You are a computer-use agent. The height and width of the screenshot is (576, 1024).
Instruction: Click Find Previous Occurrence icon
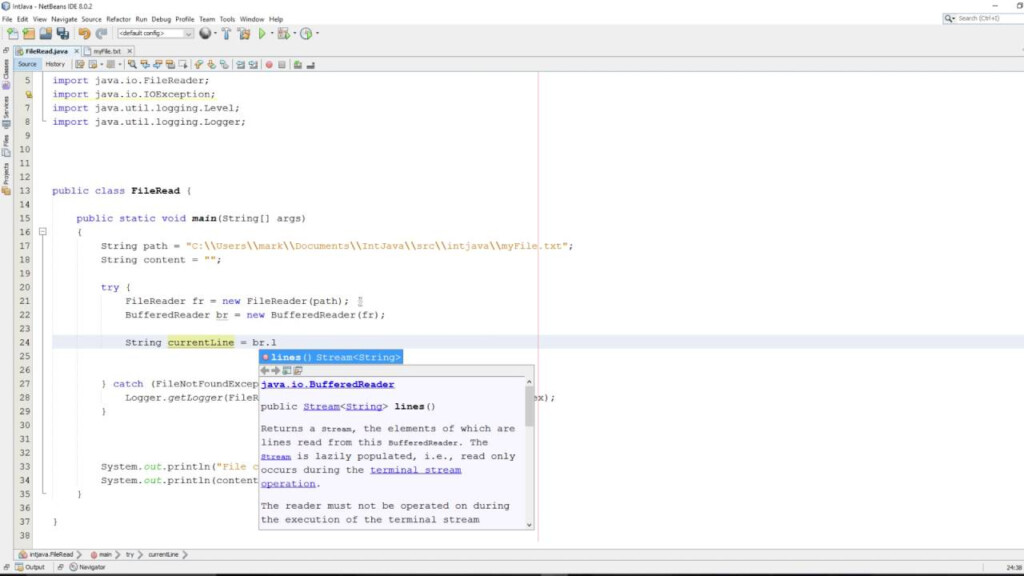145,65
